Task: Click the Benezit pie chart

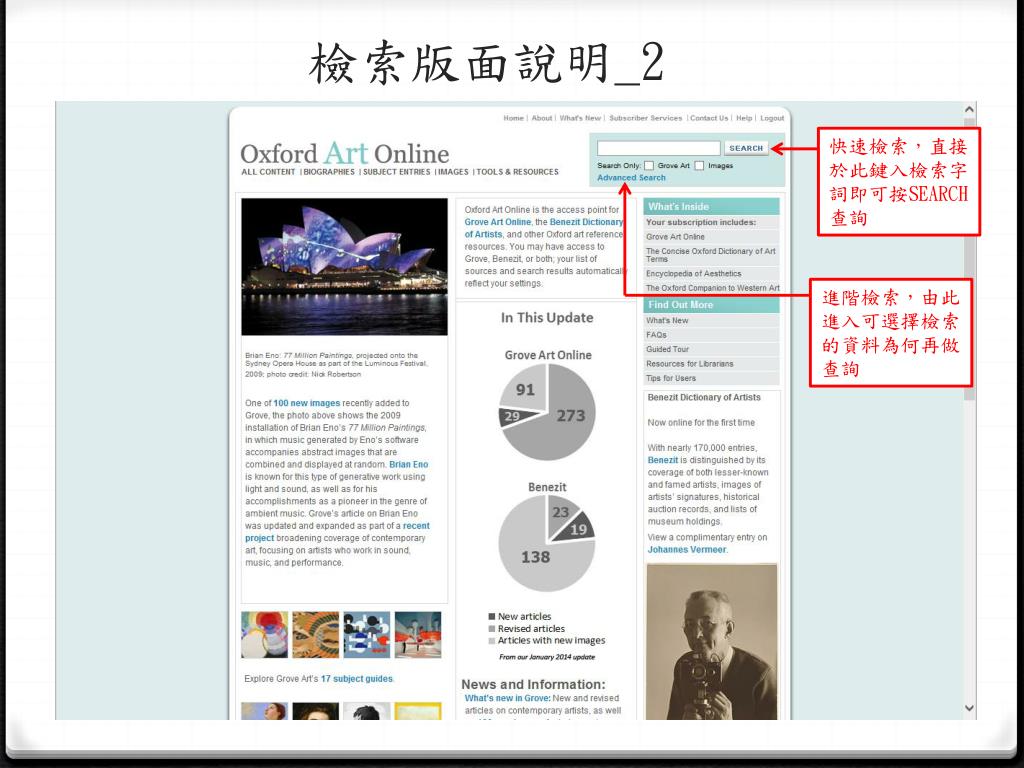Action: 546,542
